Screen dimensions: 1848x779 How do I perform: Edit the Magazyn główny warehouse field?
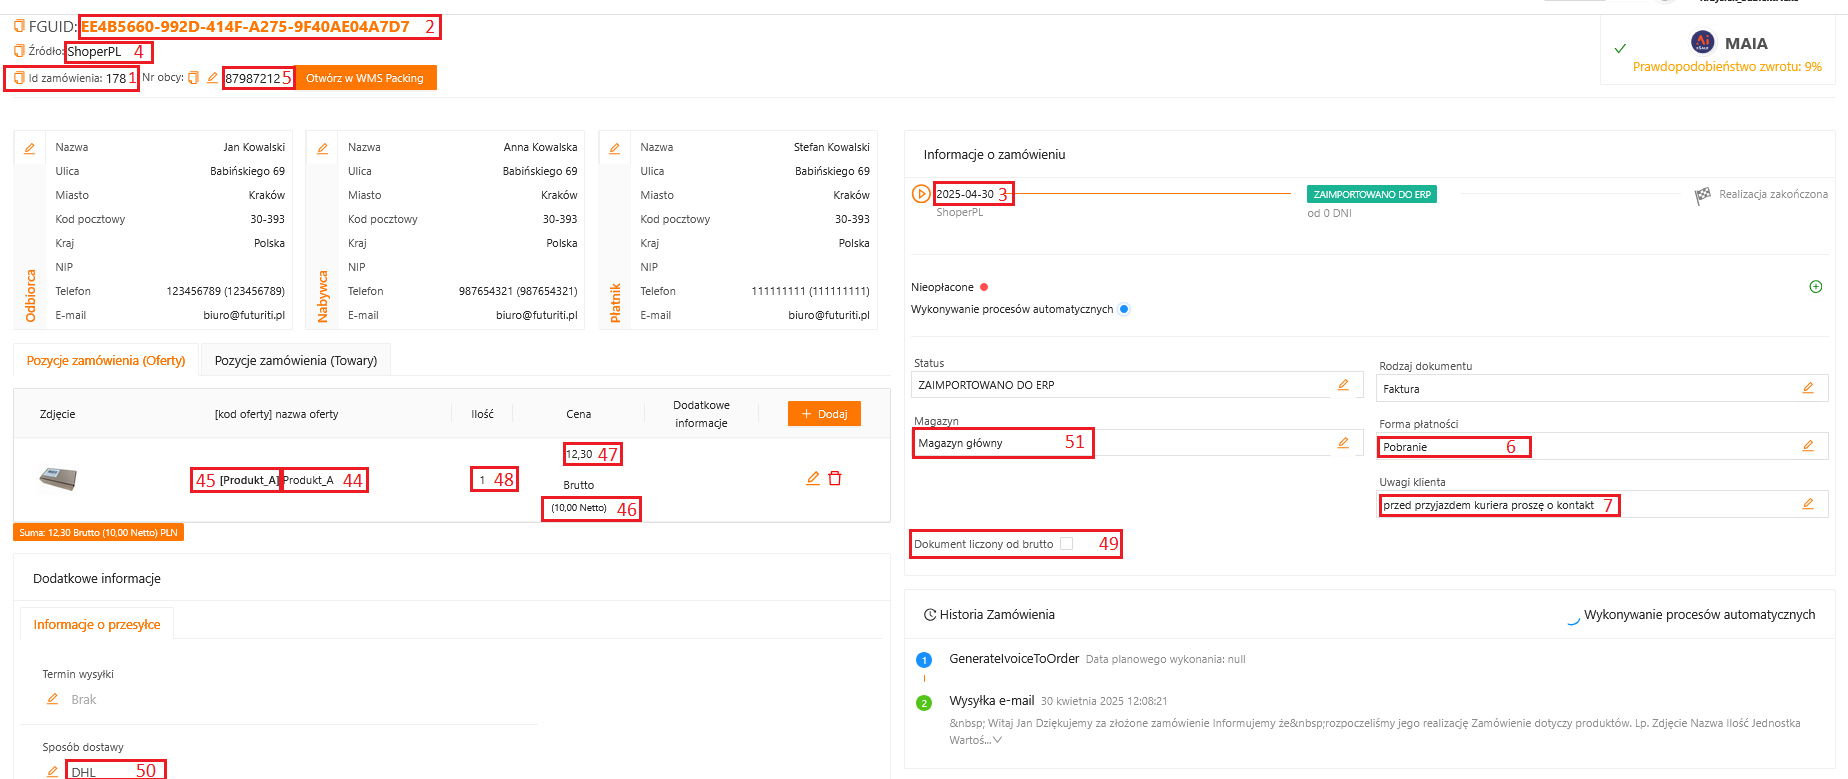(1343, 442)
